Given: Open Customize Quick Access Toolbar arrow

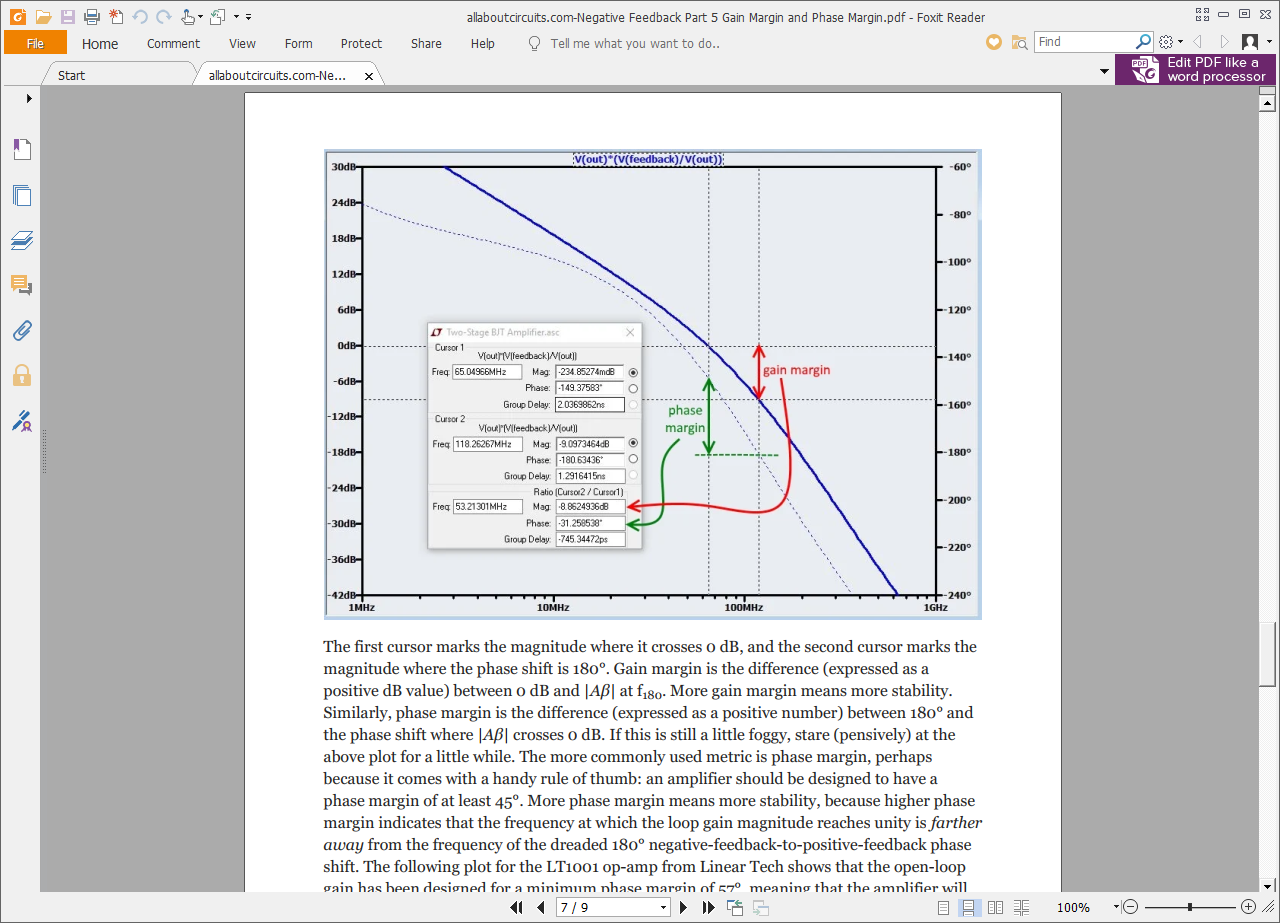Looking at the screenshot, I should (248, 17).
